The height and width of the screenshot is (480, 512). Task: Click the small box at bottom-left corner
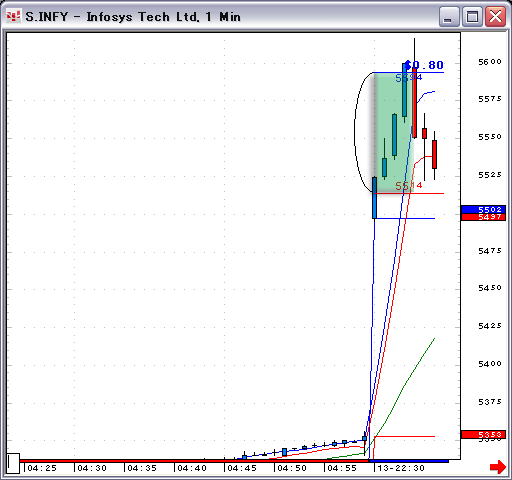[x=13, y=463]
